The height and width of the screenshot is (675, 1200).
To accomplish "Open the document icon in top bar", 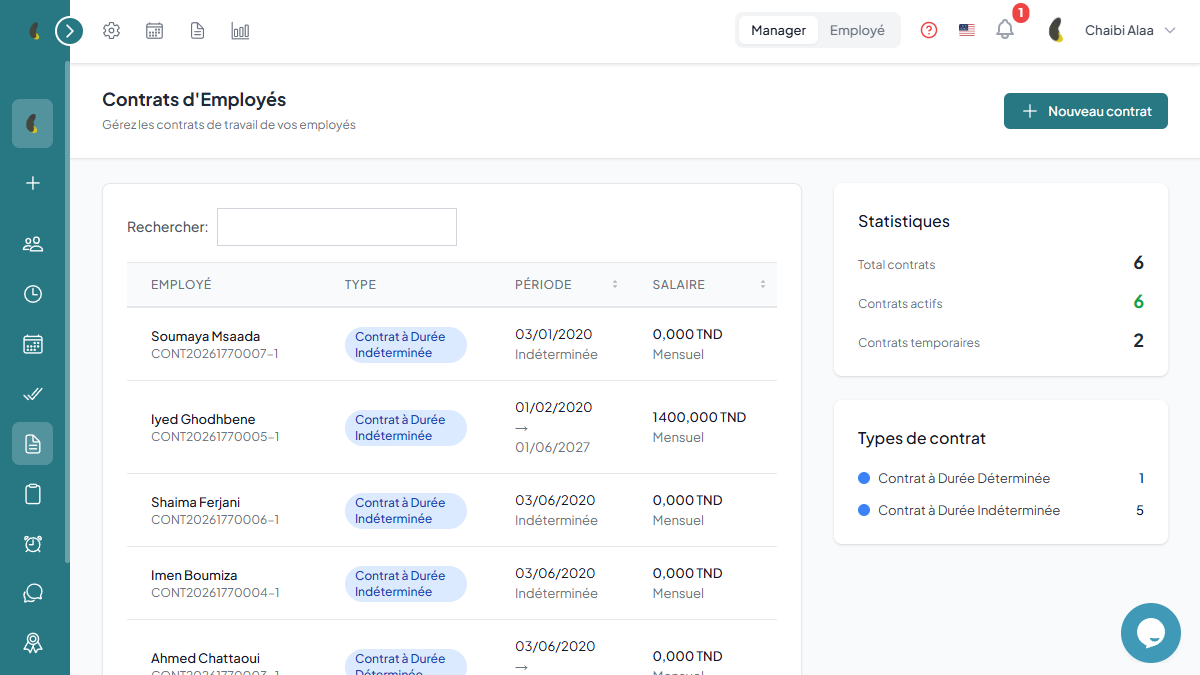I will point(198,31).
